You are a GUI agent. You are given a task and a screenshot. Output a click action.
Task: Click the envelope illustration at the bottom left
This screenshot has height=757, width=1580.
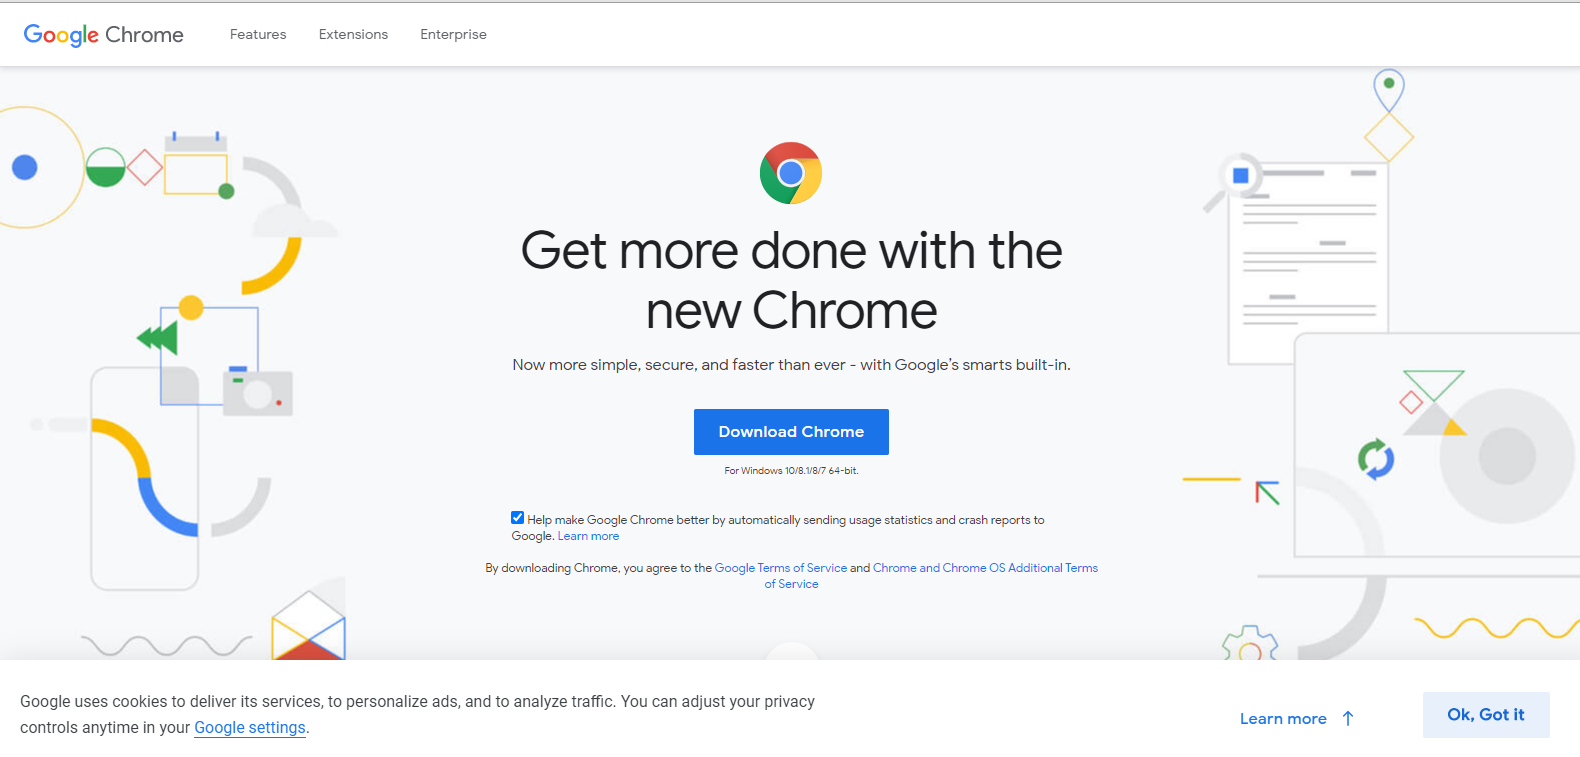[307, 625]
